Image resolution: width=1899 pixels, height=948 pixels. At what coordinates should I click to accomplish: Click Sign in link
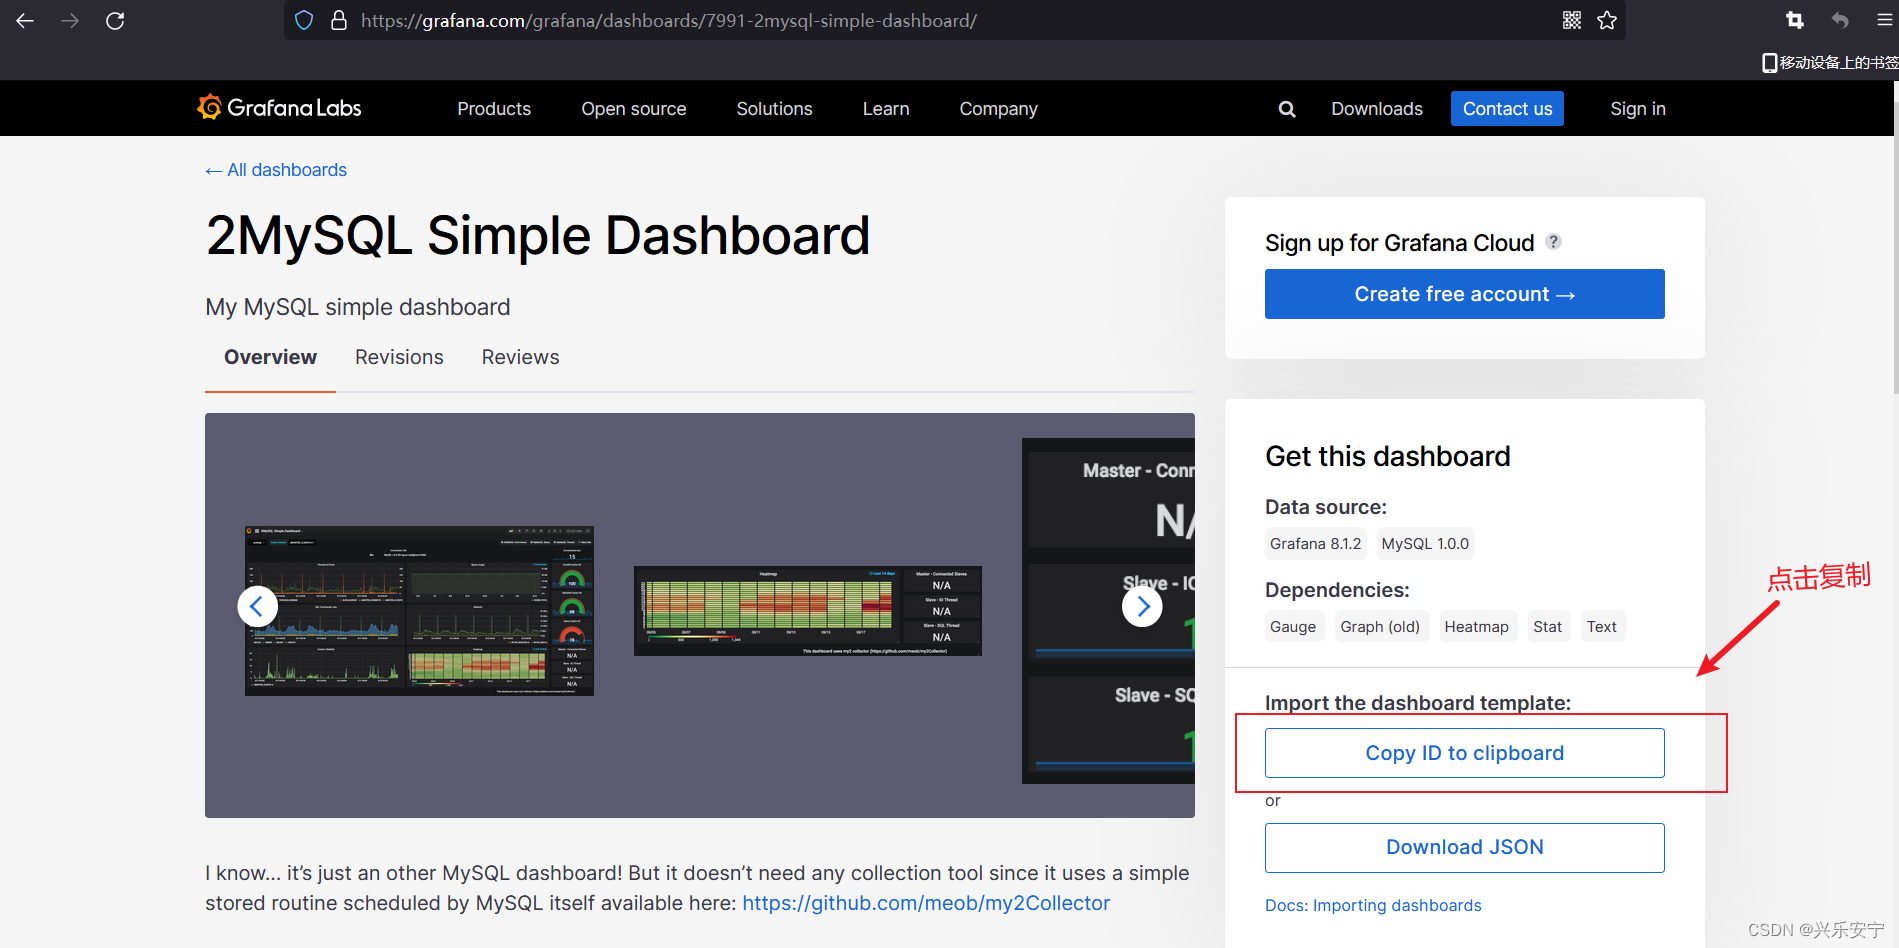(1637, 109)
